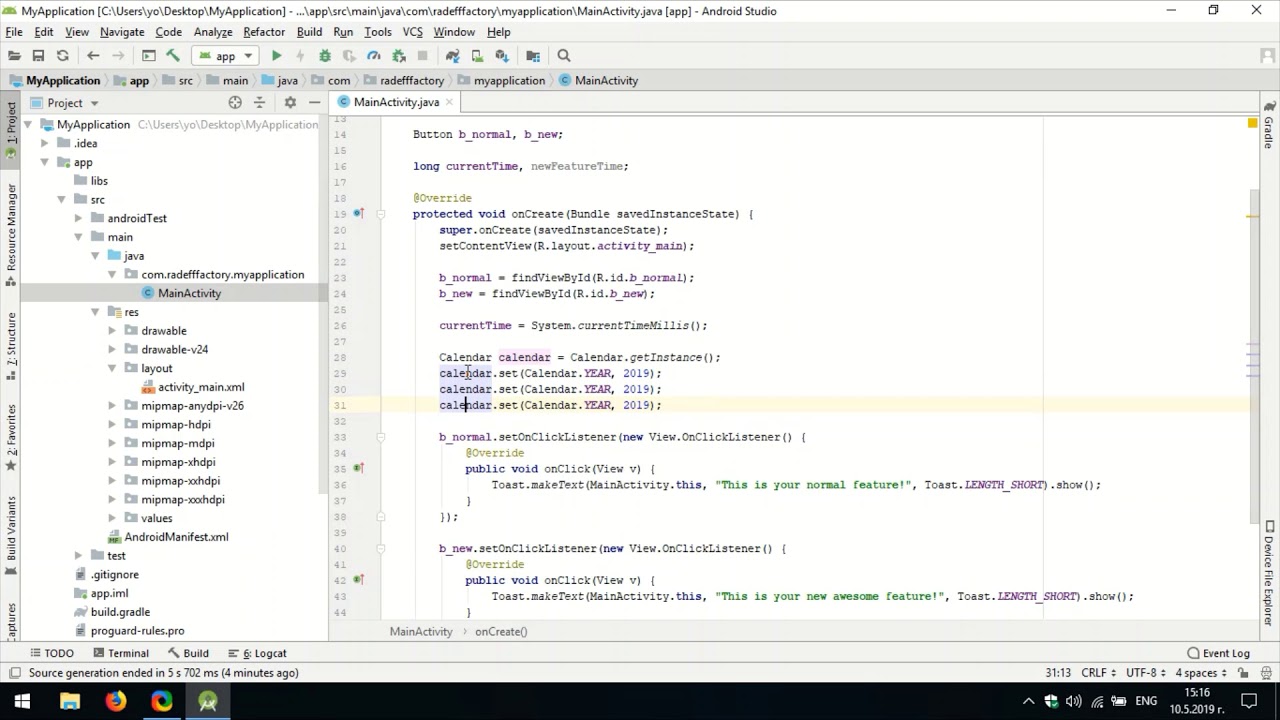Open the AVD Manager icon
The width and height of the screenshot is (1280, 720).
pyautogui.click(x=477, y=56)
